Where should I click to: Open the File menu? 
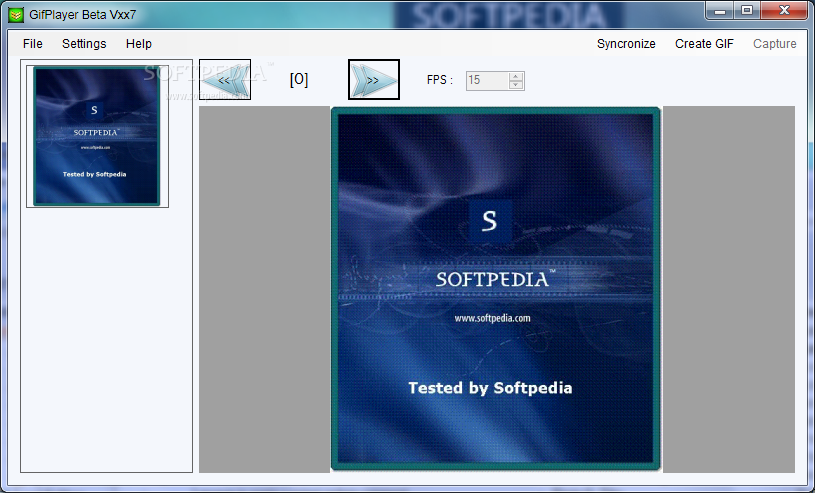coord(32,44)
